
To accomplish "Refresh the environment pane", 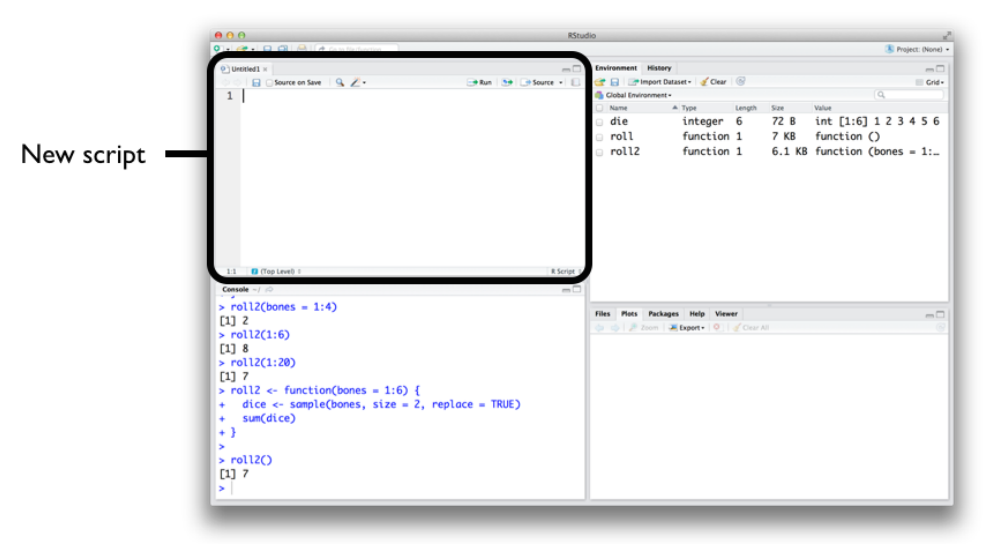I will [741, 82].
